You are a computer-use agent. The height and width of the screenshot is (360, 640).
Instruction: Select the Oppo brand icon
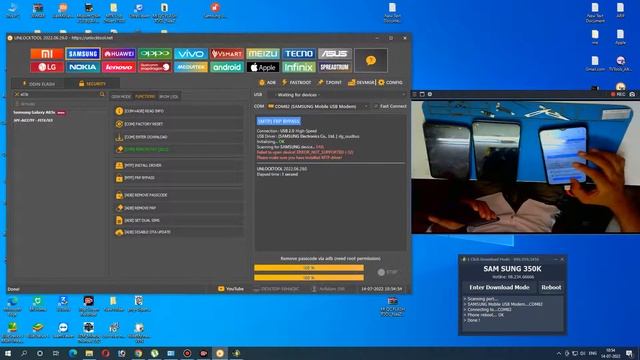155,54
